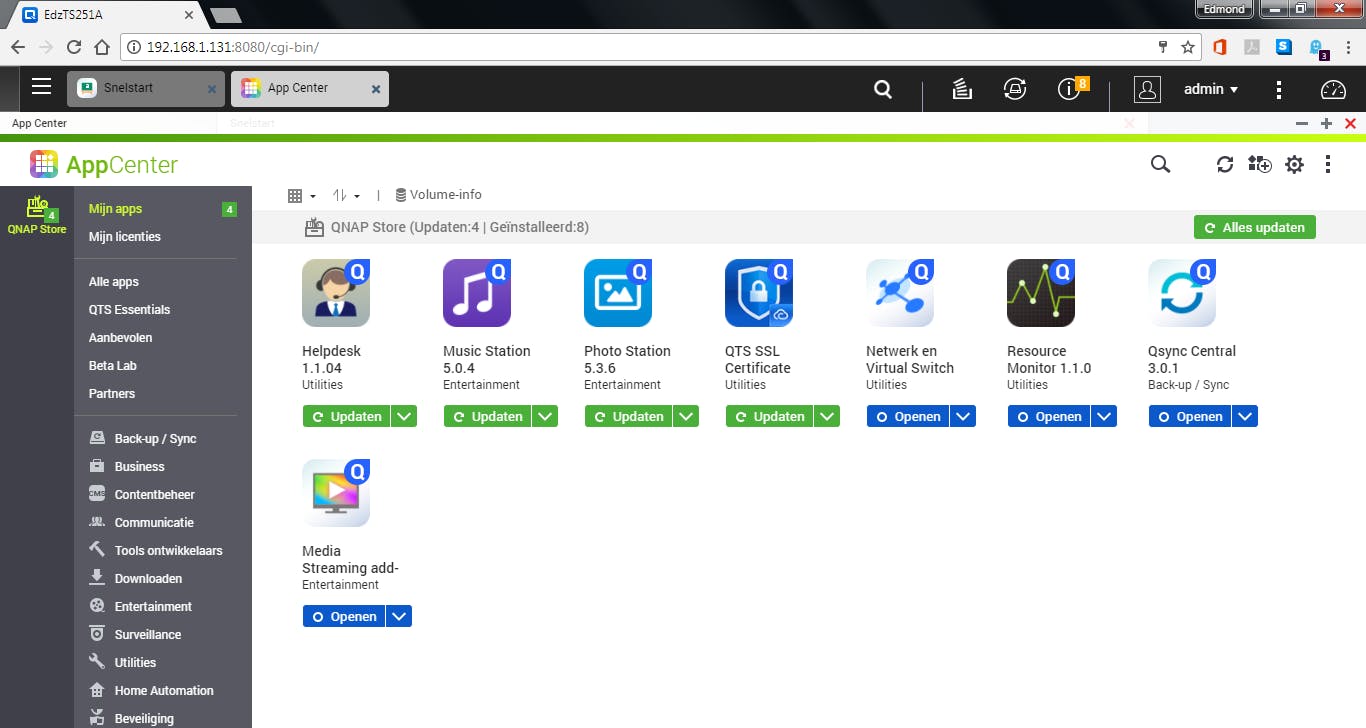Open App Center settings gear
The height and width of the screenshot is (728, 1366).
(x=1294, y=164)
